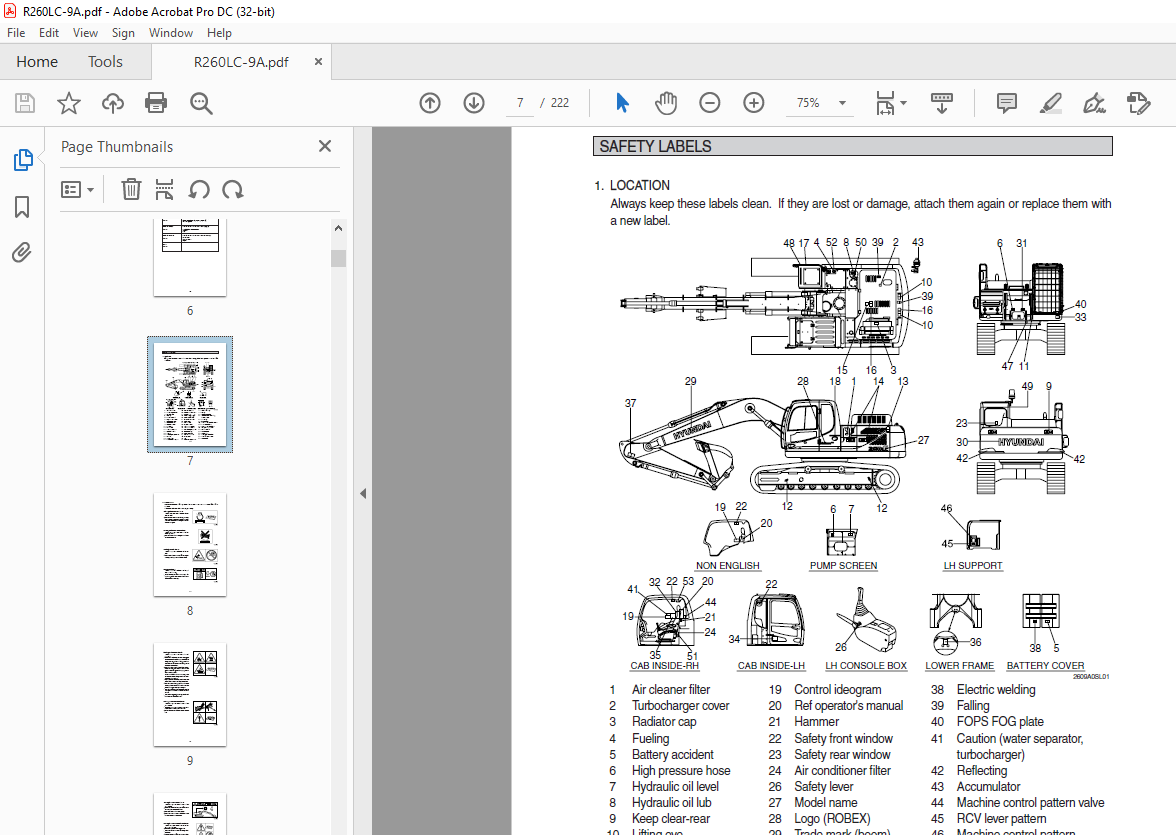This screenshot has width=1176, height=835.
Task: Select the page 9 thumbnail
Action: tap(190, 695)
